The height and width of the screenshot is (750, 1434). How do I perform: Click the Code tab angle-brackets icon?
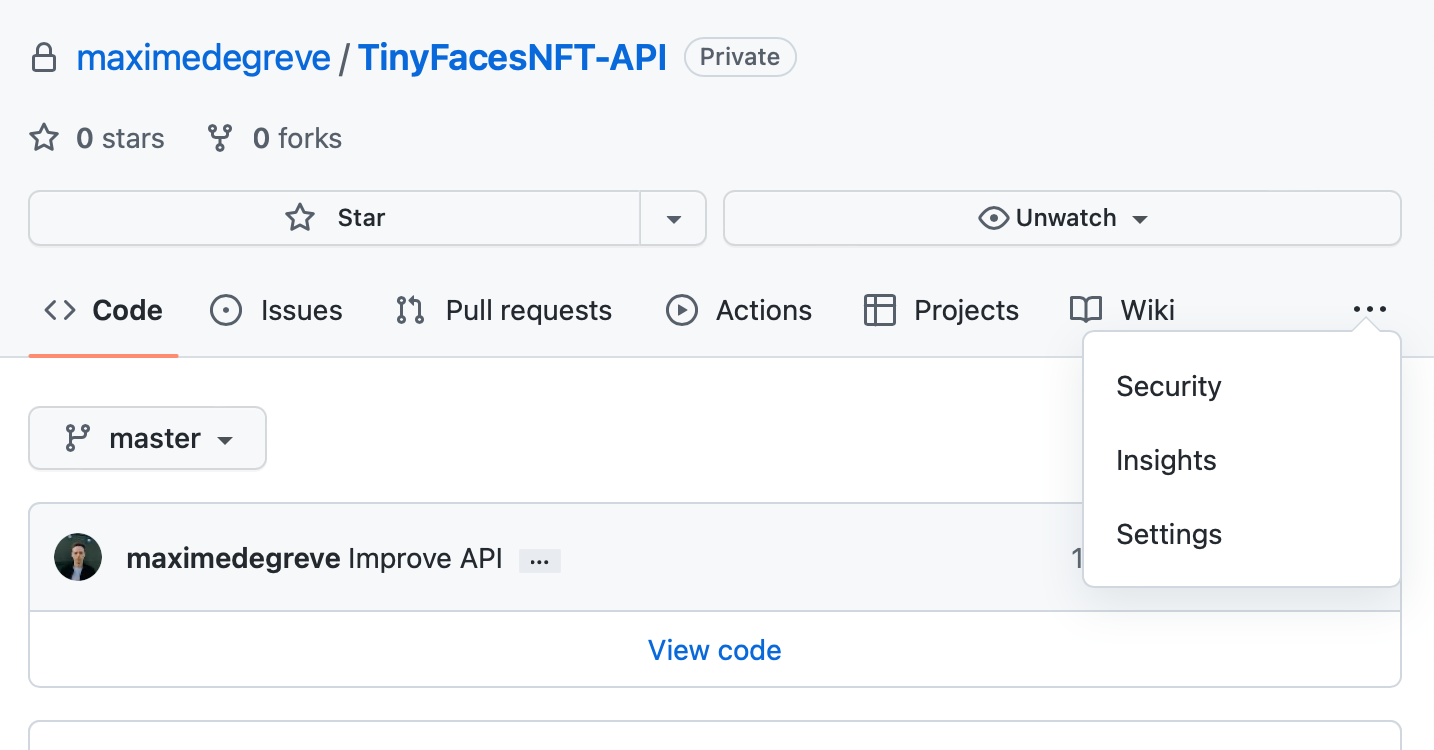(x=60, y=311)
